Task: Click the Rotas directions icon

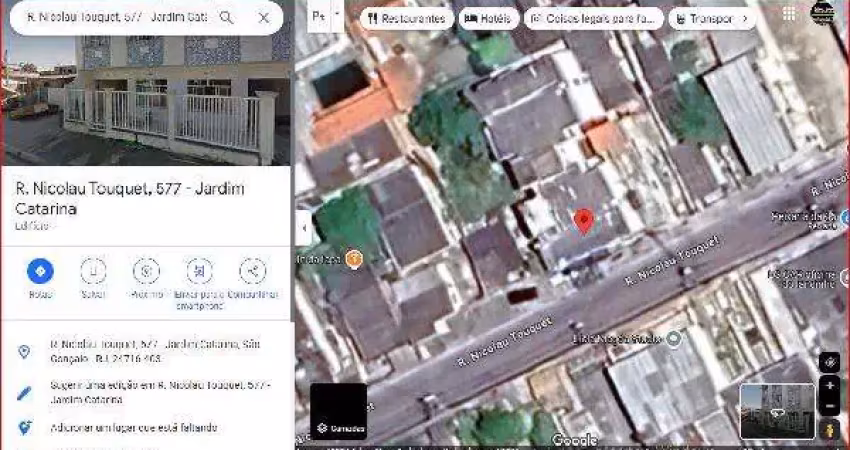Action: (40, 271)
